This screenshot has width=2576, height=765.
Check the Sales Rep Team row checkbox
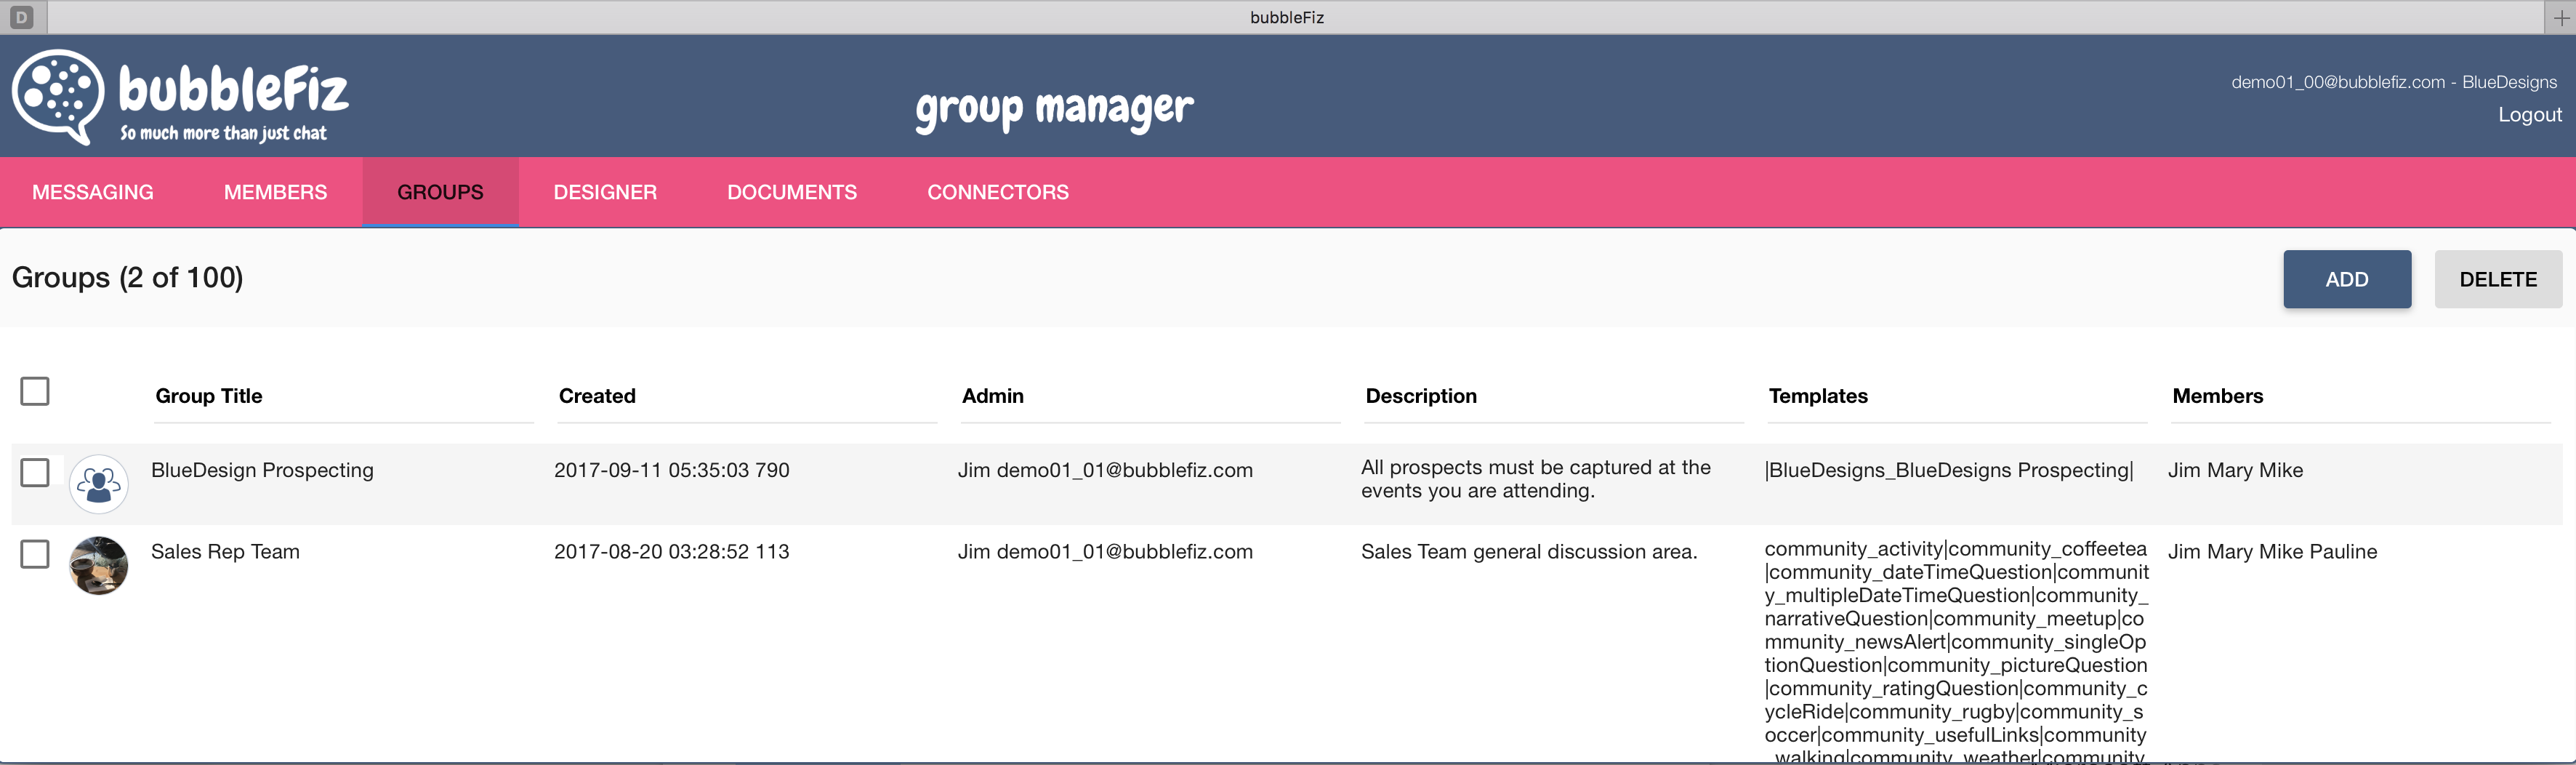(35, 554)
